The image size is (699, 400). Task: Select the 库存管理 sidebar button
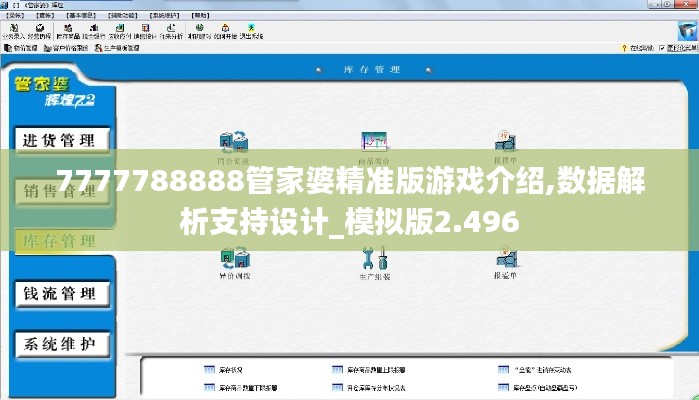point(62,241)
